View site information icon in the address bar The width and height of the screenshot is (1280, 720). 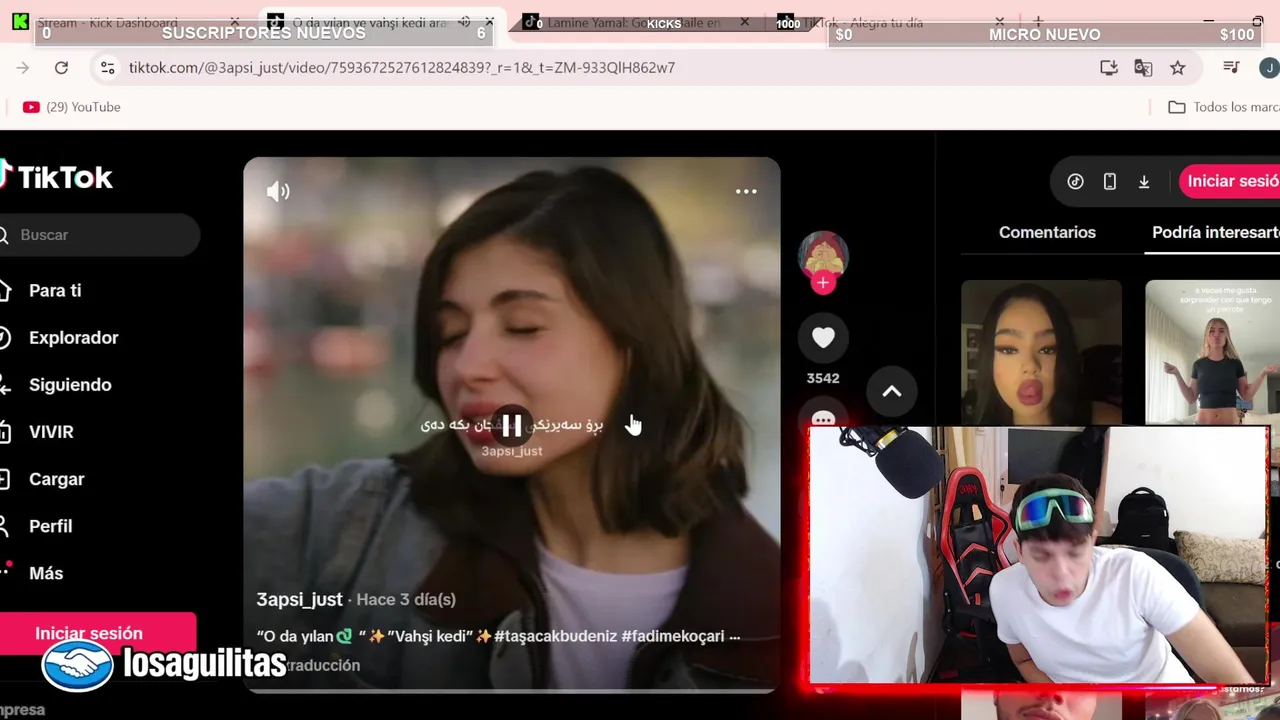point(108,67)
